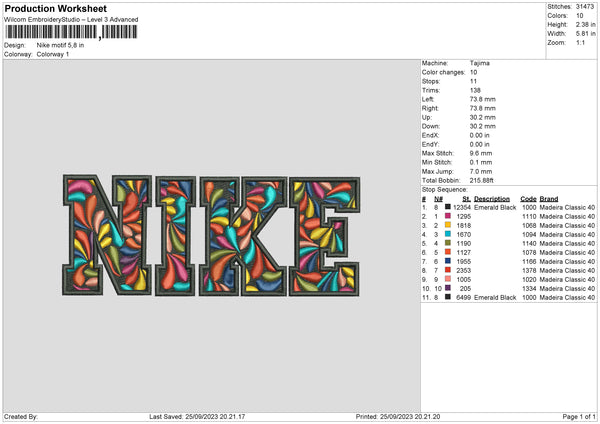
Task: Click the Width value 5.81 in
Action: (585, 34)
